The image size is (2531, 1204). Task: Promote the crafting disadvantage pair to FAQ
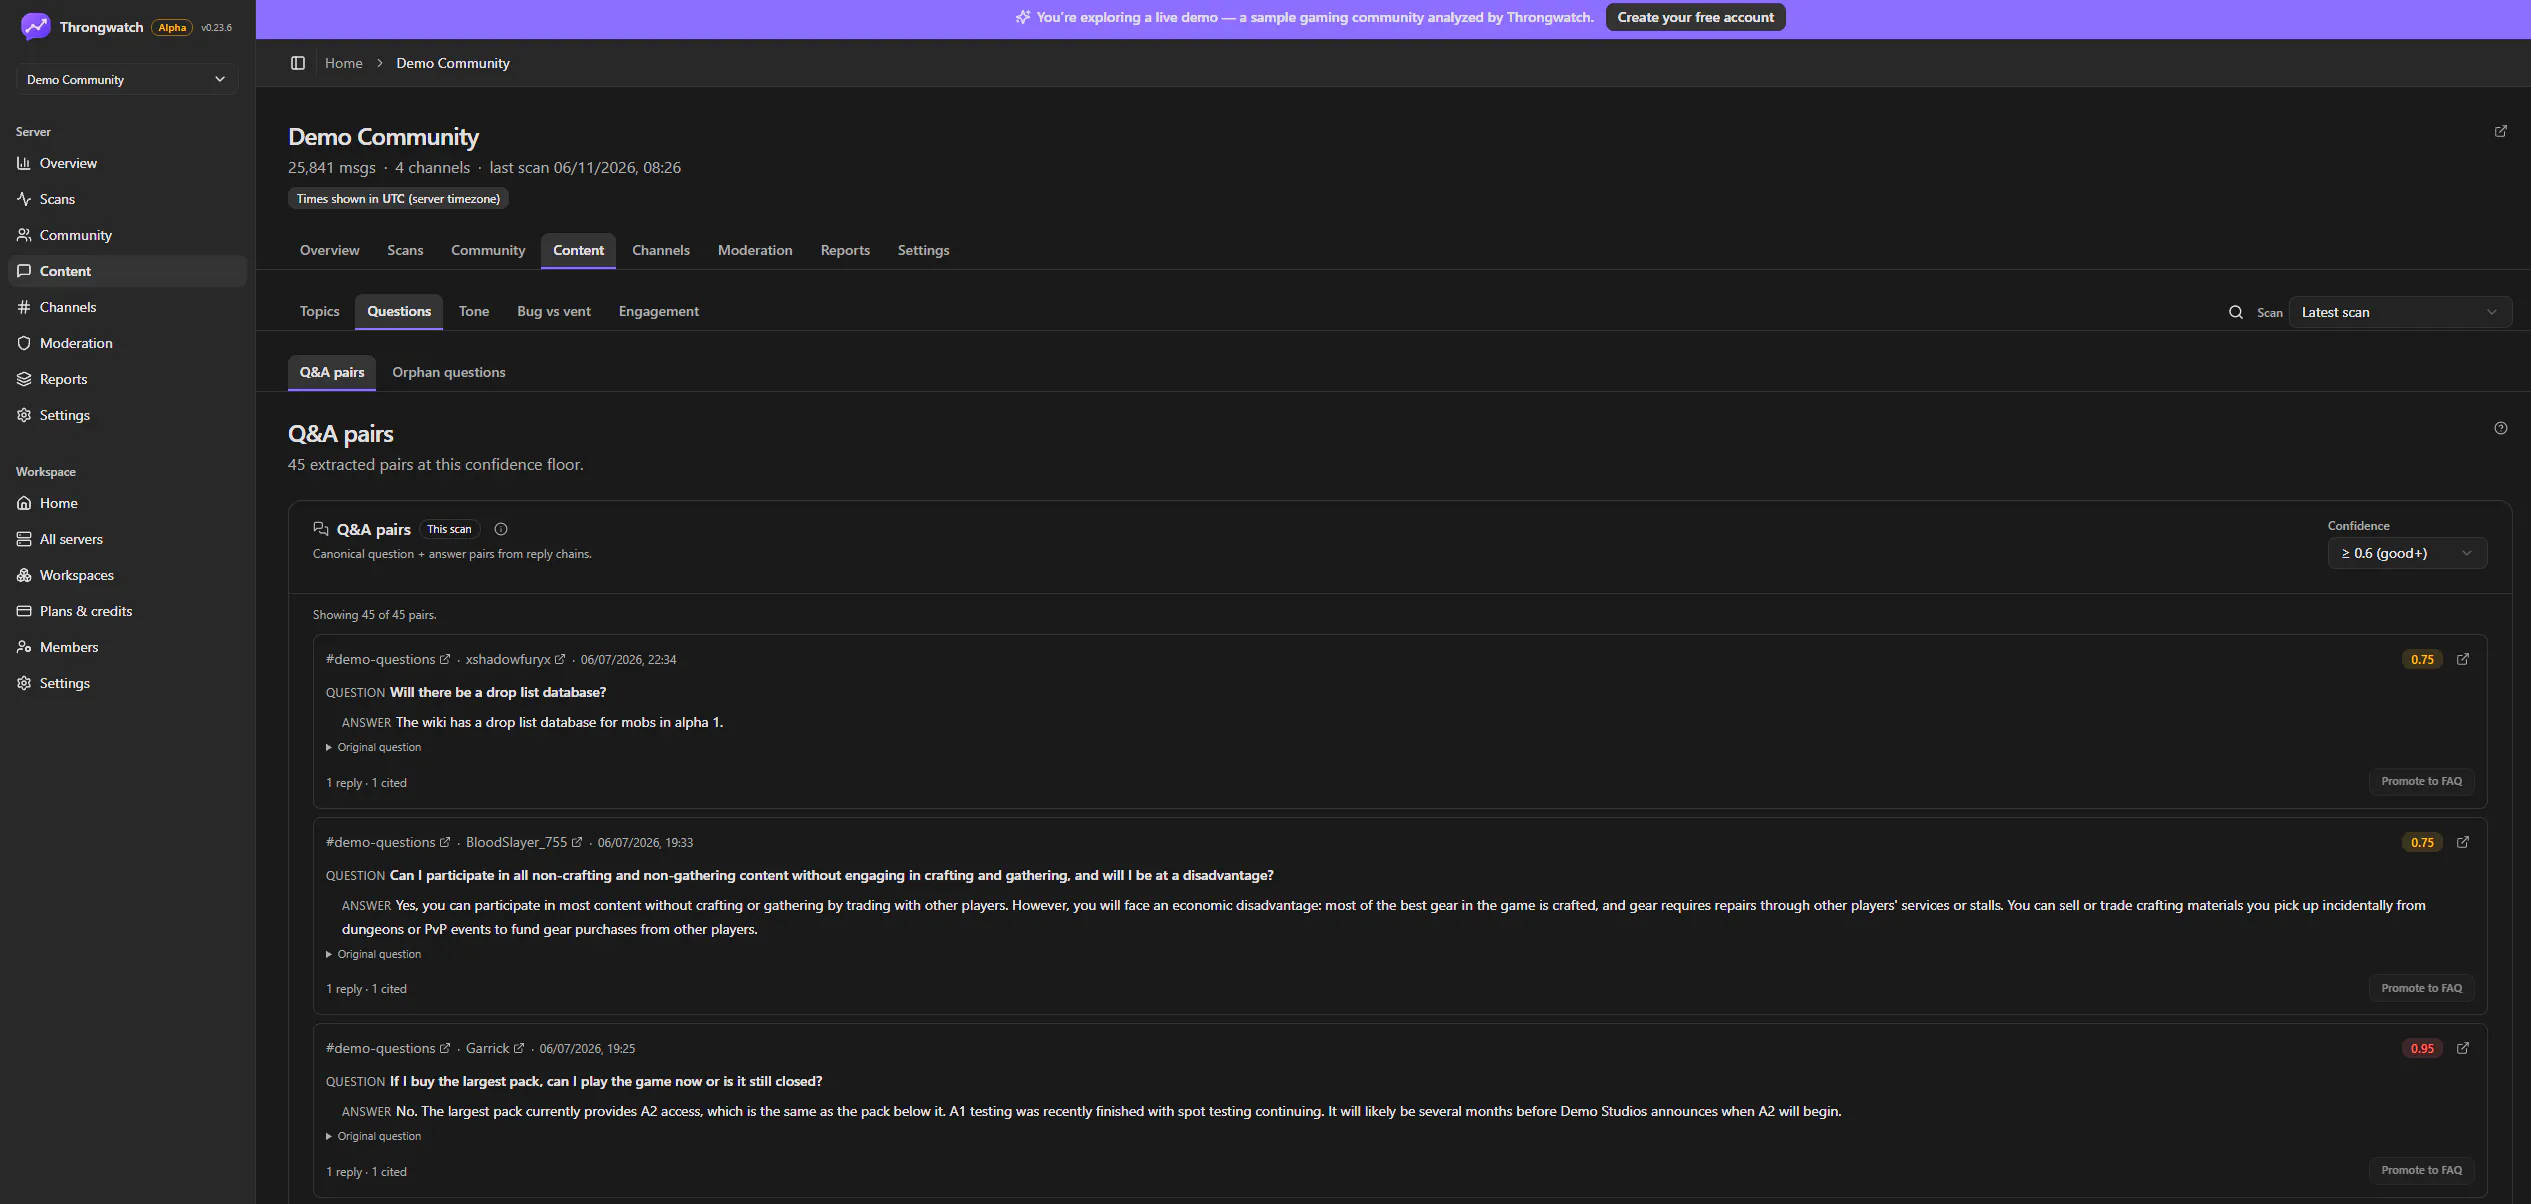coord(2421,988)
